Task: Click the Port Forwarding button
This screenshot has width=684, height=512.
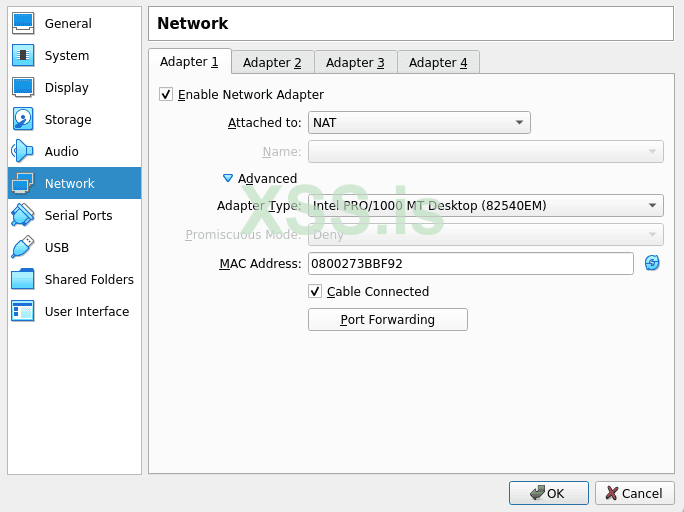Action: (388, 320)
